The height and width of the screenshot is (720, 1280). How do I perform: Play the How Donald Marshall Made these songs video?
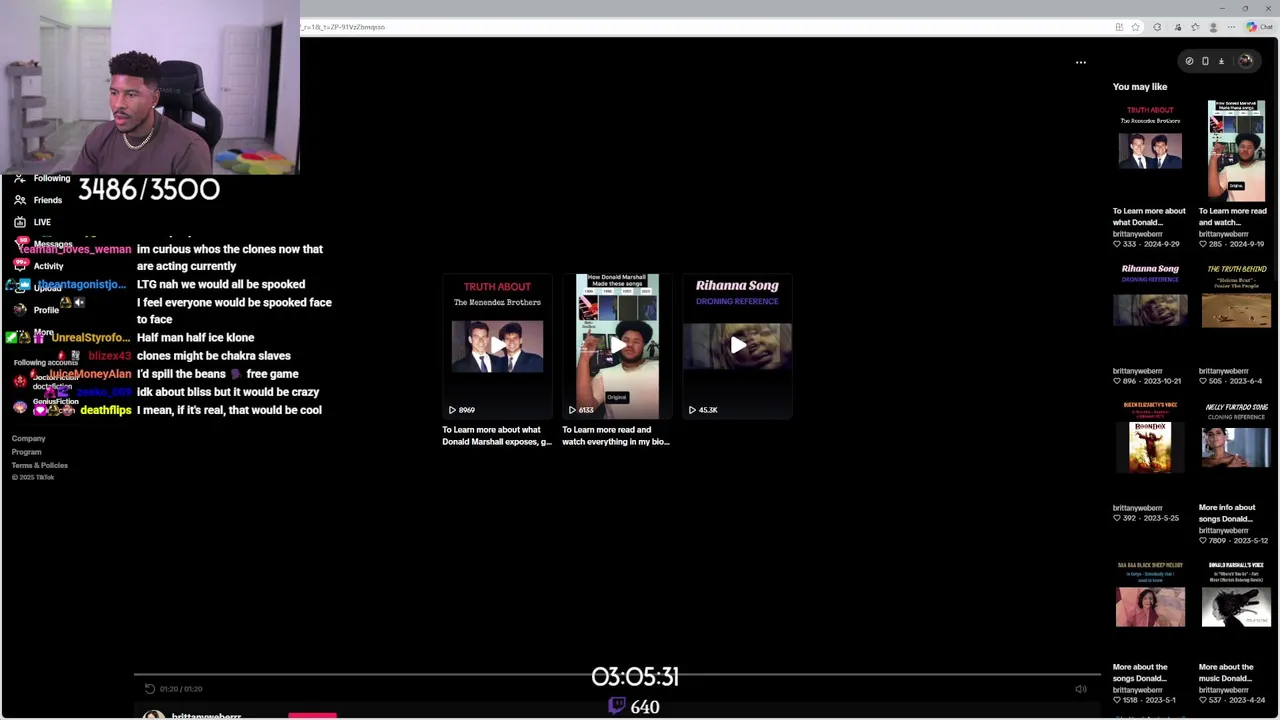617,346
